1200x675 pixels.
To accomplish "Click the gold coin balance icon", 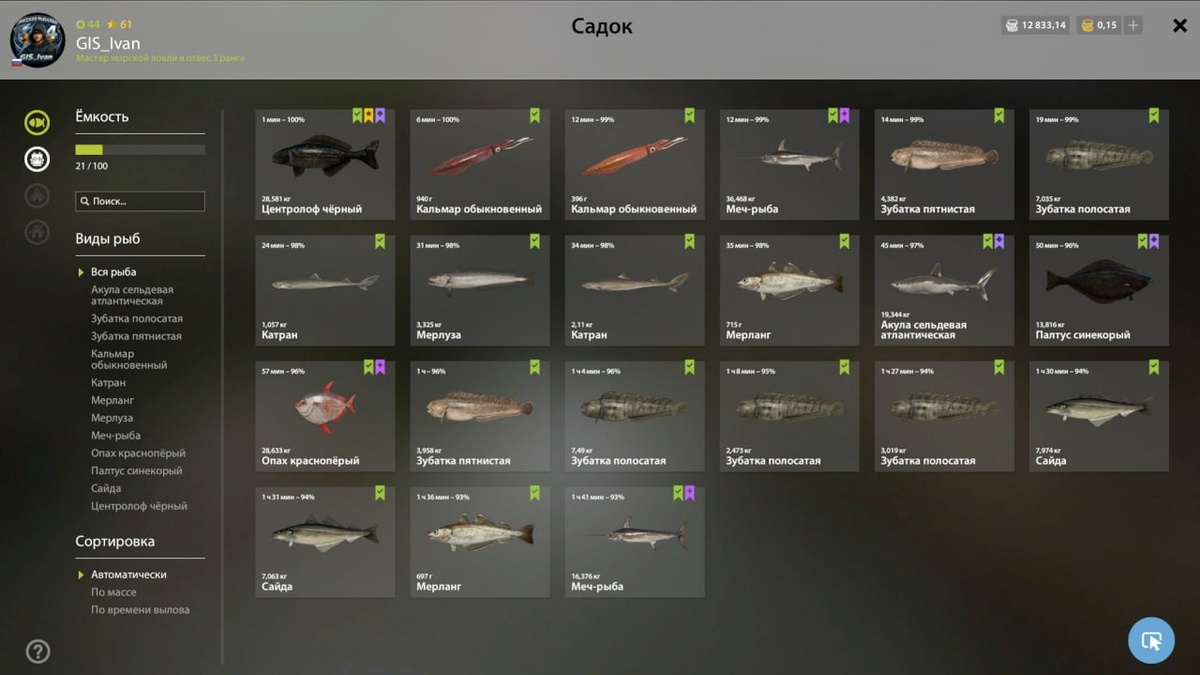I will (1086, 25).
